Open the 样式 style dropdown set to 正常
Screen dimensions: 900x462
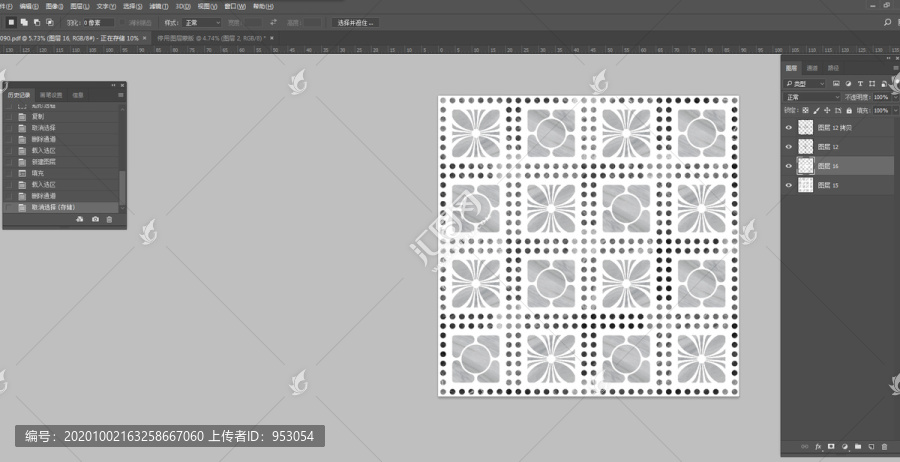coord(201,22)
